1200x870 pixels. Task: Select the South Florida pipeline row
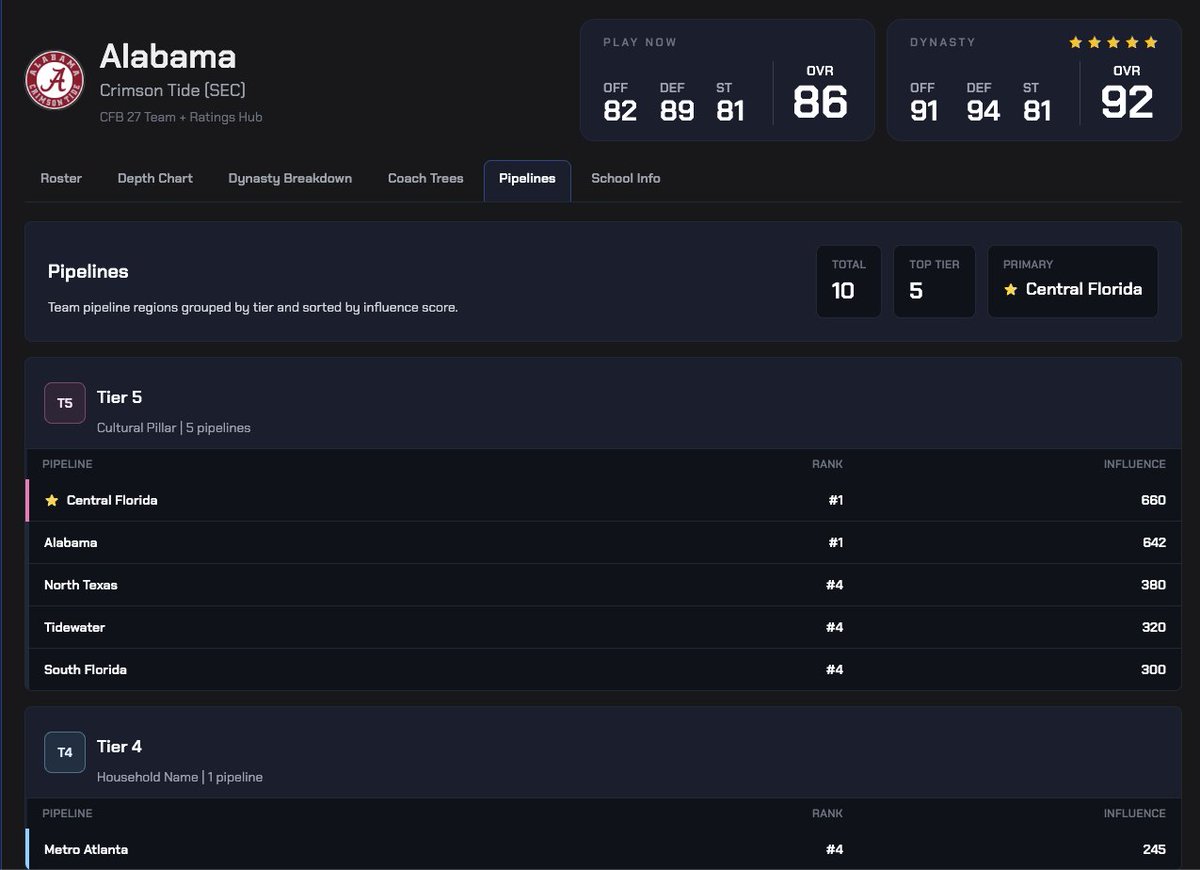(x=603, y=669)
